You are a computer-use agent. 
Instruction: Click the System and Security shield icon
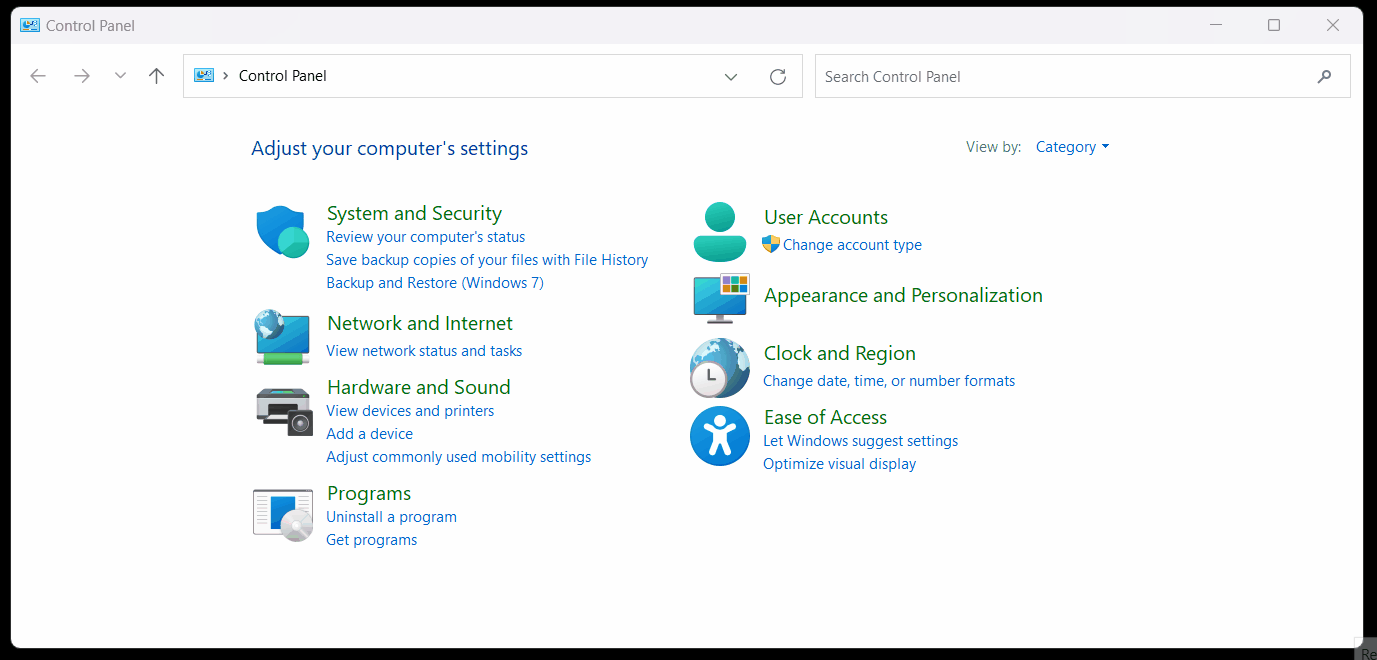(282, 232)
